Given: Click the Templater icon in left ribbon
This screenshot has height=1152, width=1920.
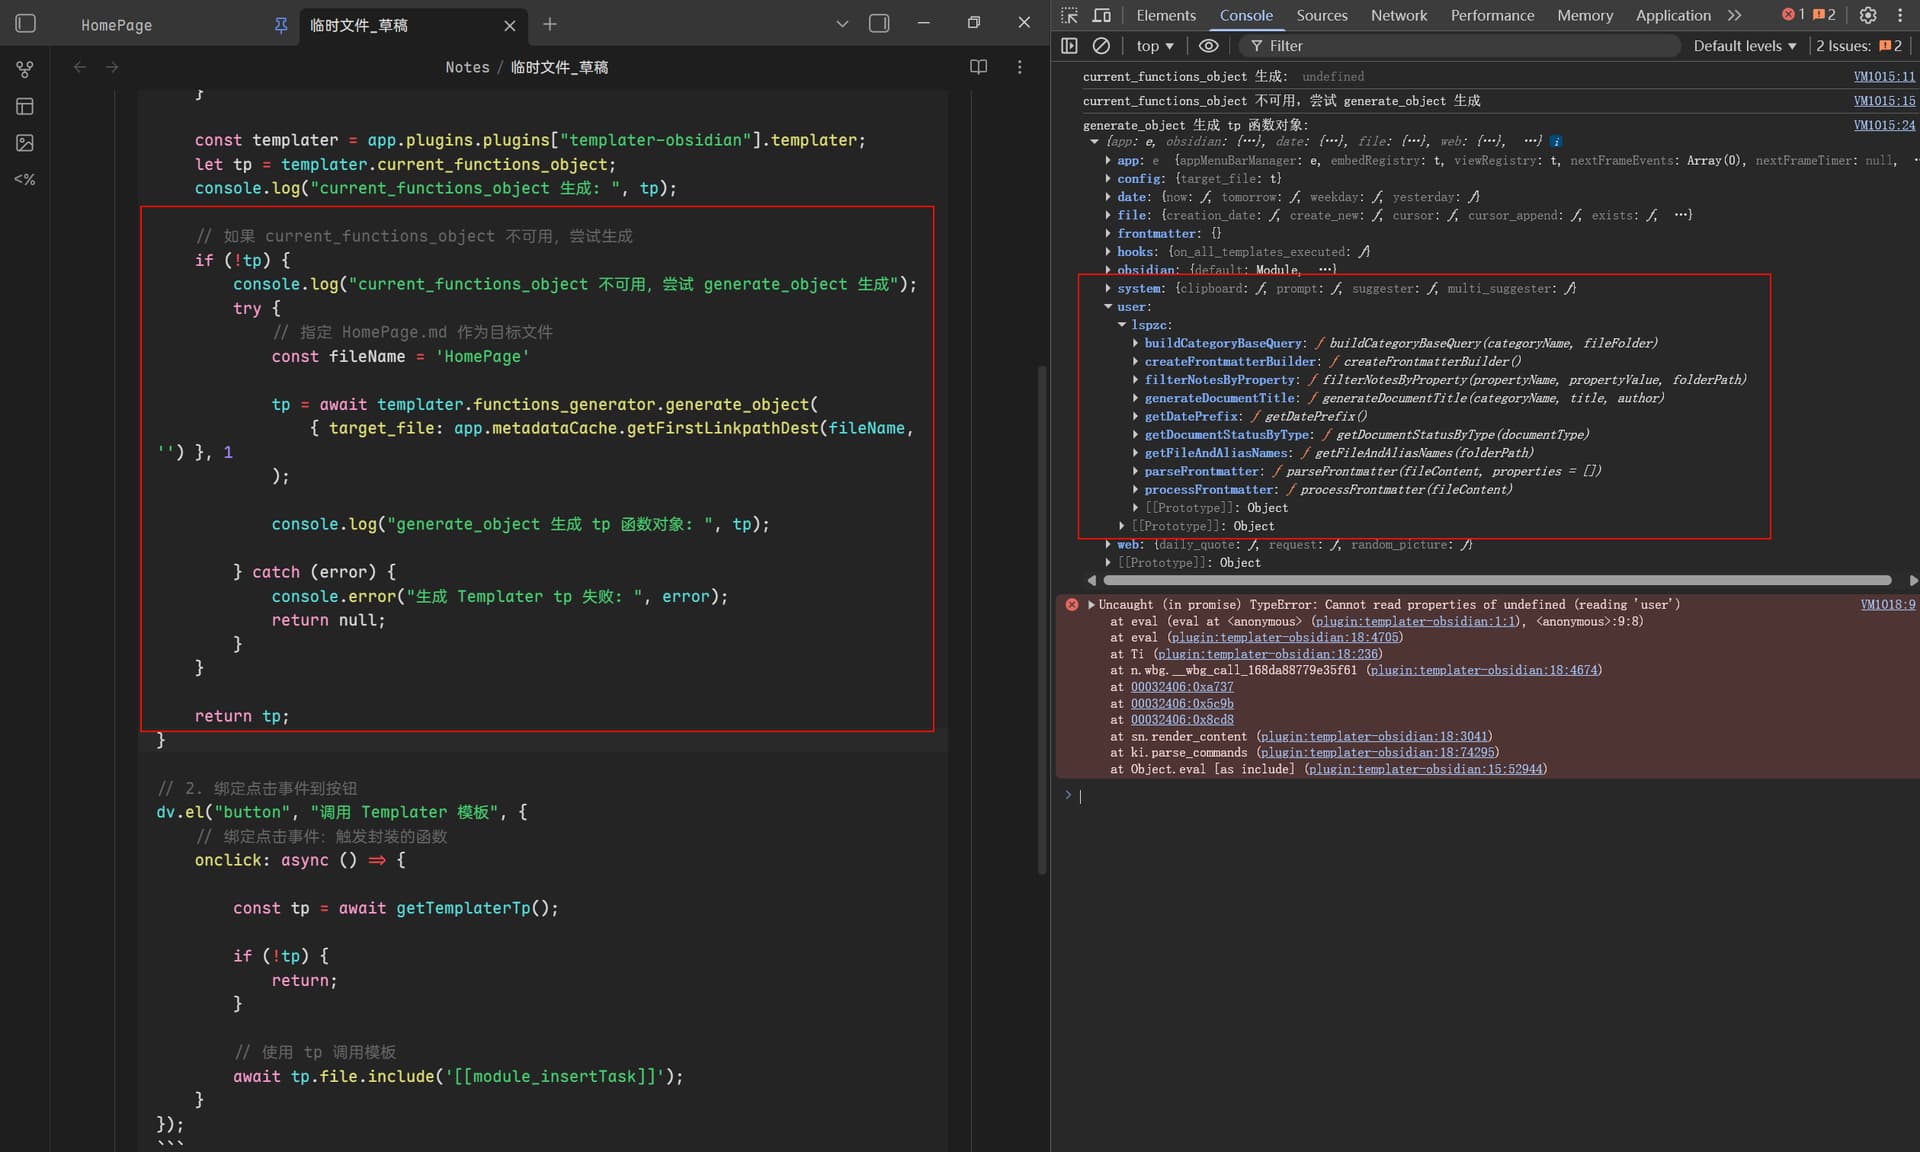Looking at the screenshot, I should 25,180.
